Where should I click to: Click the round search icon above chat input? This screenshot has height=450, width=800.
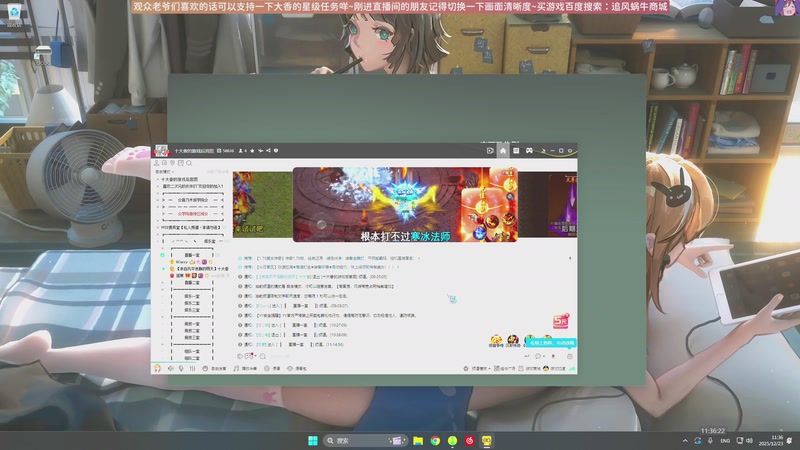(x=263, y=356)
